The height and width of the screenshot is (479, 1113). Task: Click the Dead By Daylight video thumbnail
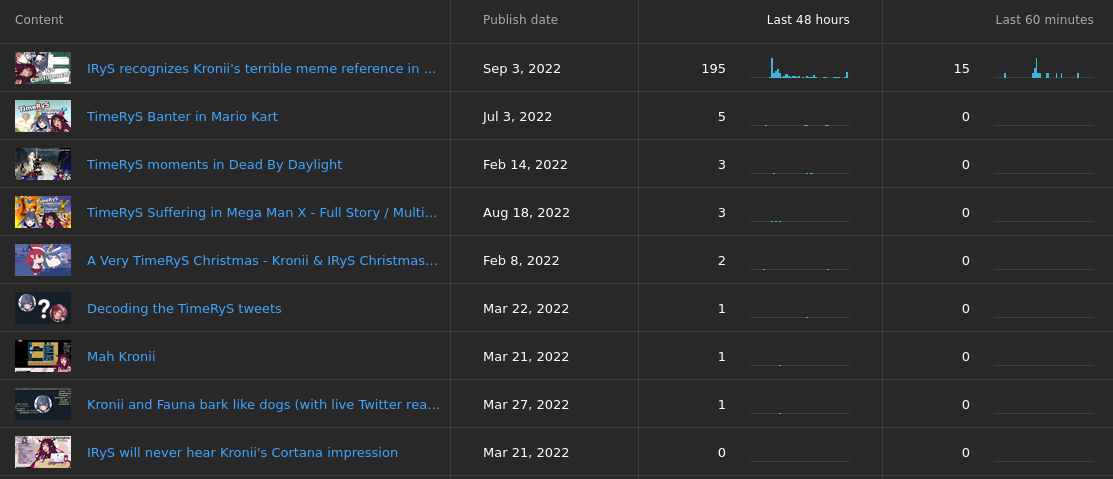point(43,164)
